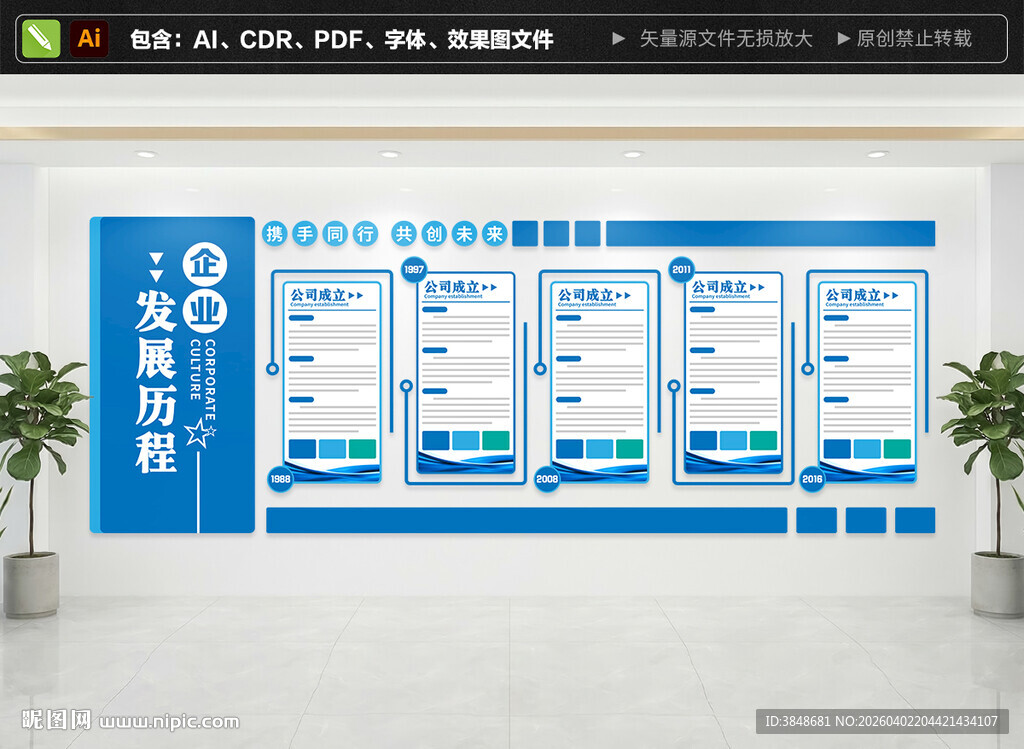Viewport: 1024px width, 749px height.
Task: Click the round '来' character badge
Action: (494, 234)
